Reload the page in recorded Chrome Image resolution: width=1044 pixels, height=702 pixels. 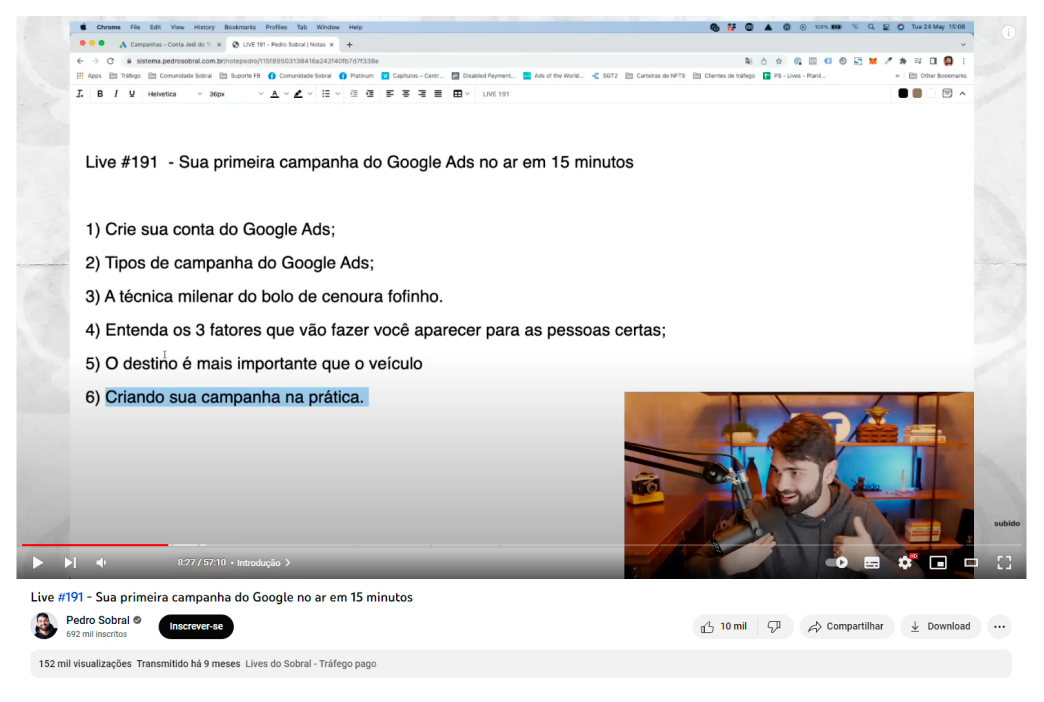[111, 61]
